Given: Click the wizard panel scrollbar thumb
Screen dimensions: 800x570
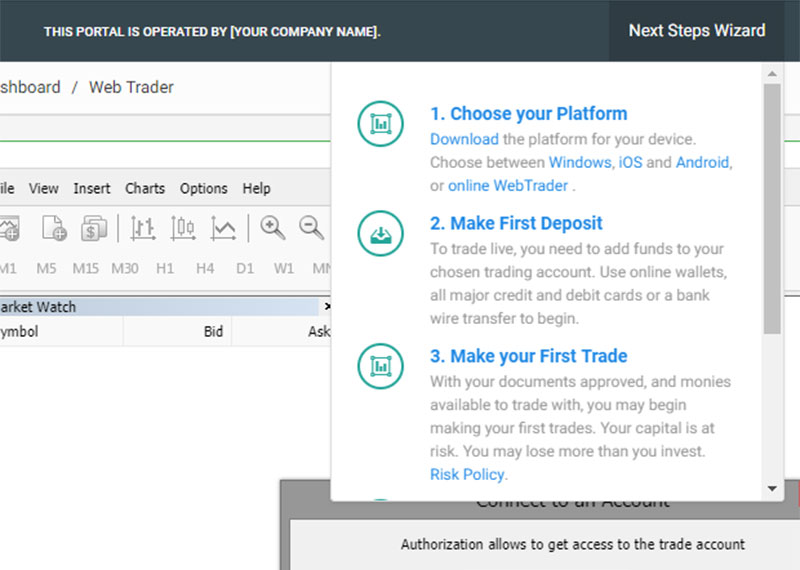Looking at the screenshot, I should coord(771,208).
